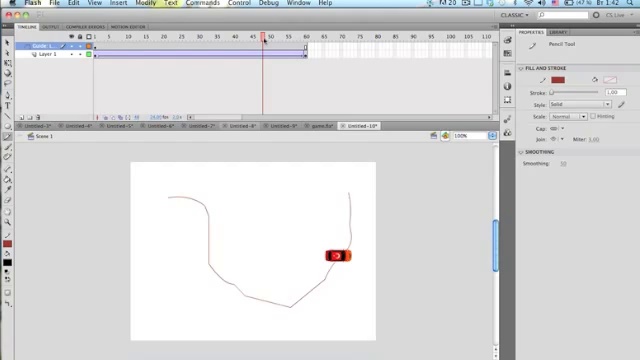Viewport: 640px width, 360px height.
Task: Open the stroke Style dropdown
Action: tap(580, 104)
